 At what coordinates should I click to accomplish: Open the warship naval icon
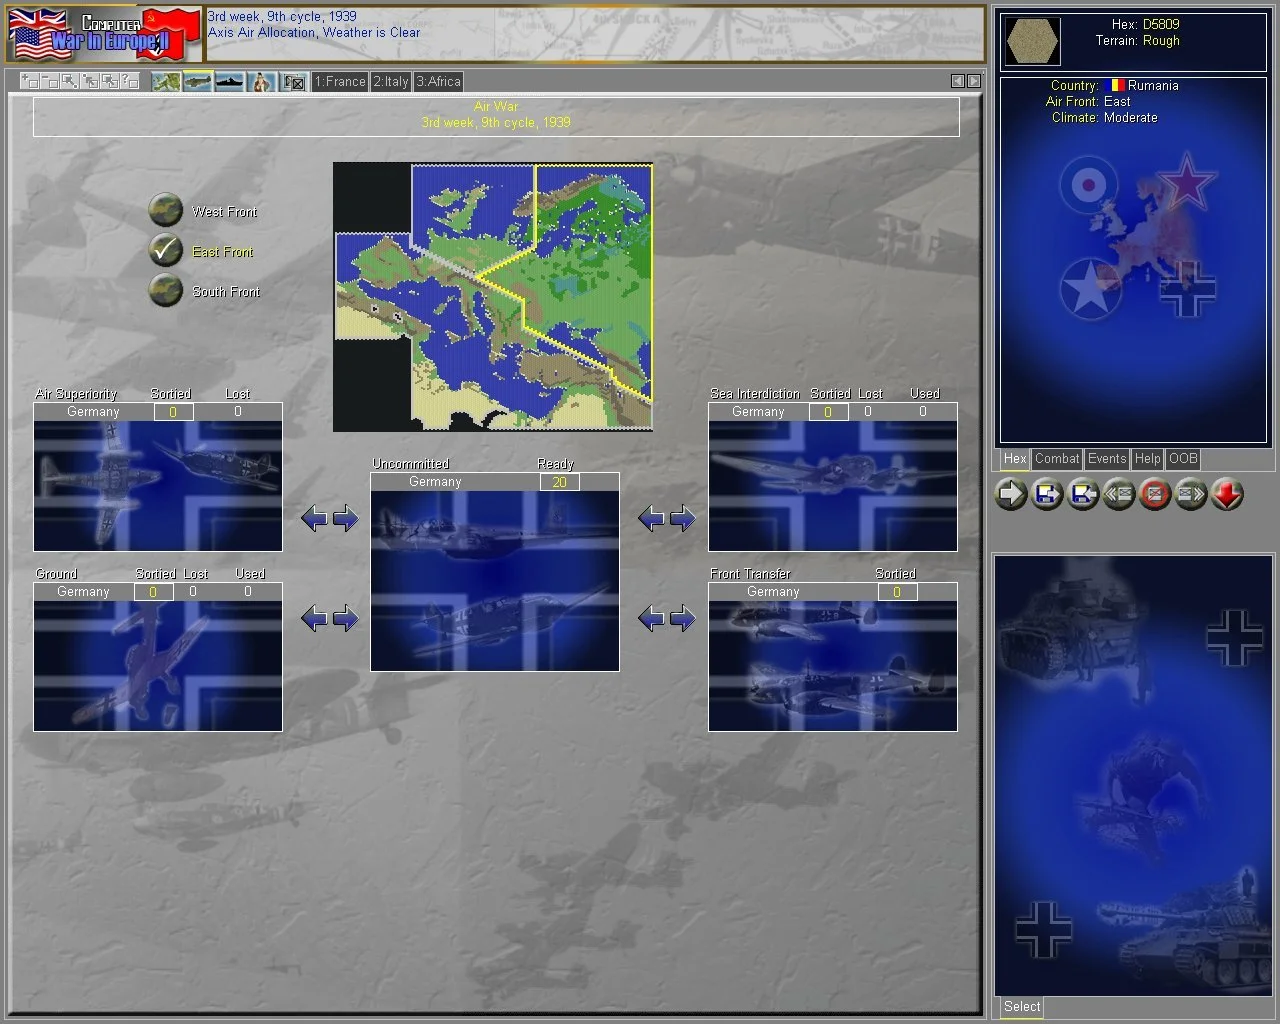click(x=230, y=82)
